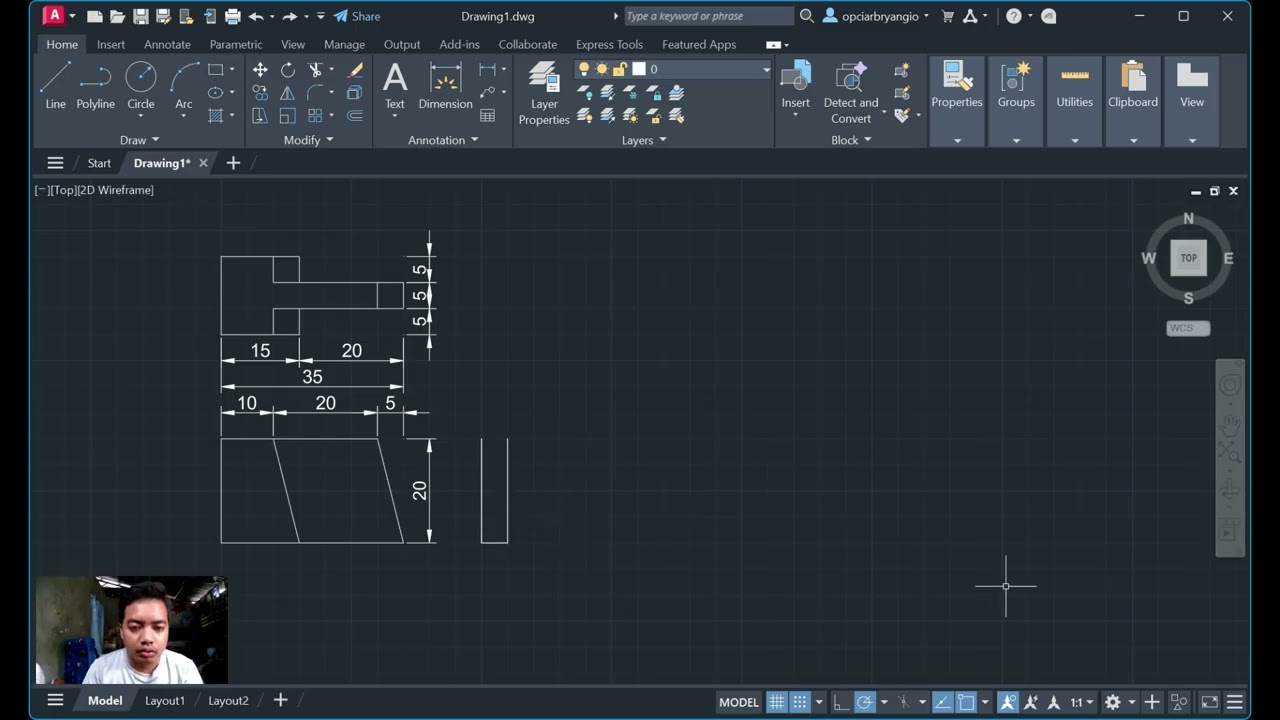Toggle auto-scale for annotations

(1031, 702)
